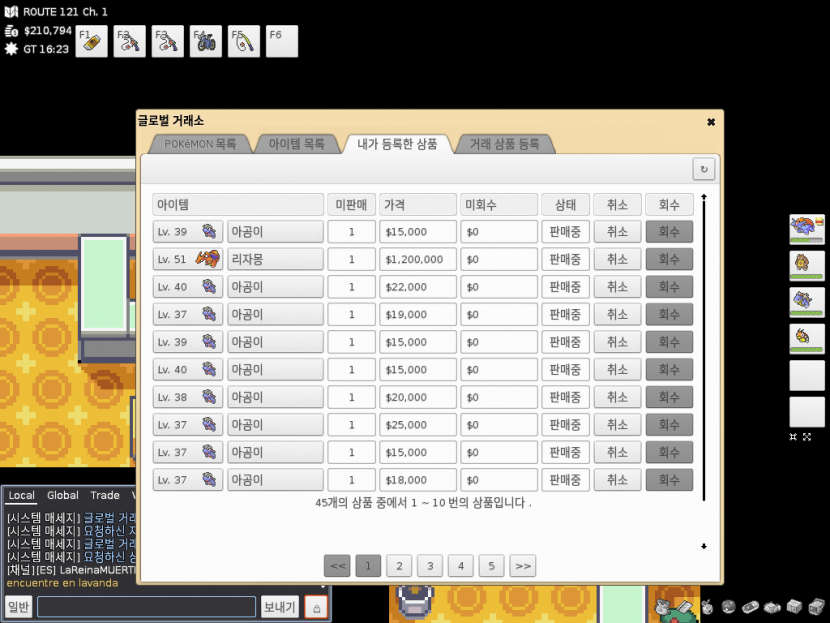
Task: Click the Charizard sprite in 리자몽 row
Action: 208,259
